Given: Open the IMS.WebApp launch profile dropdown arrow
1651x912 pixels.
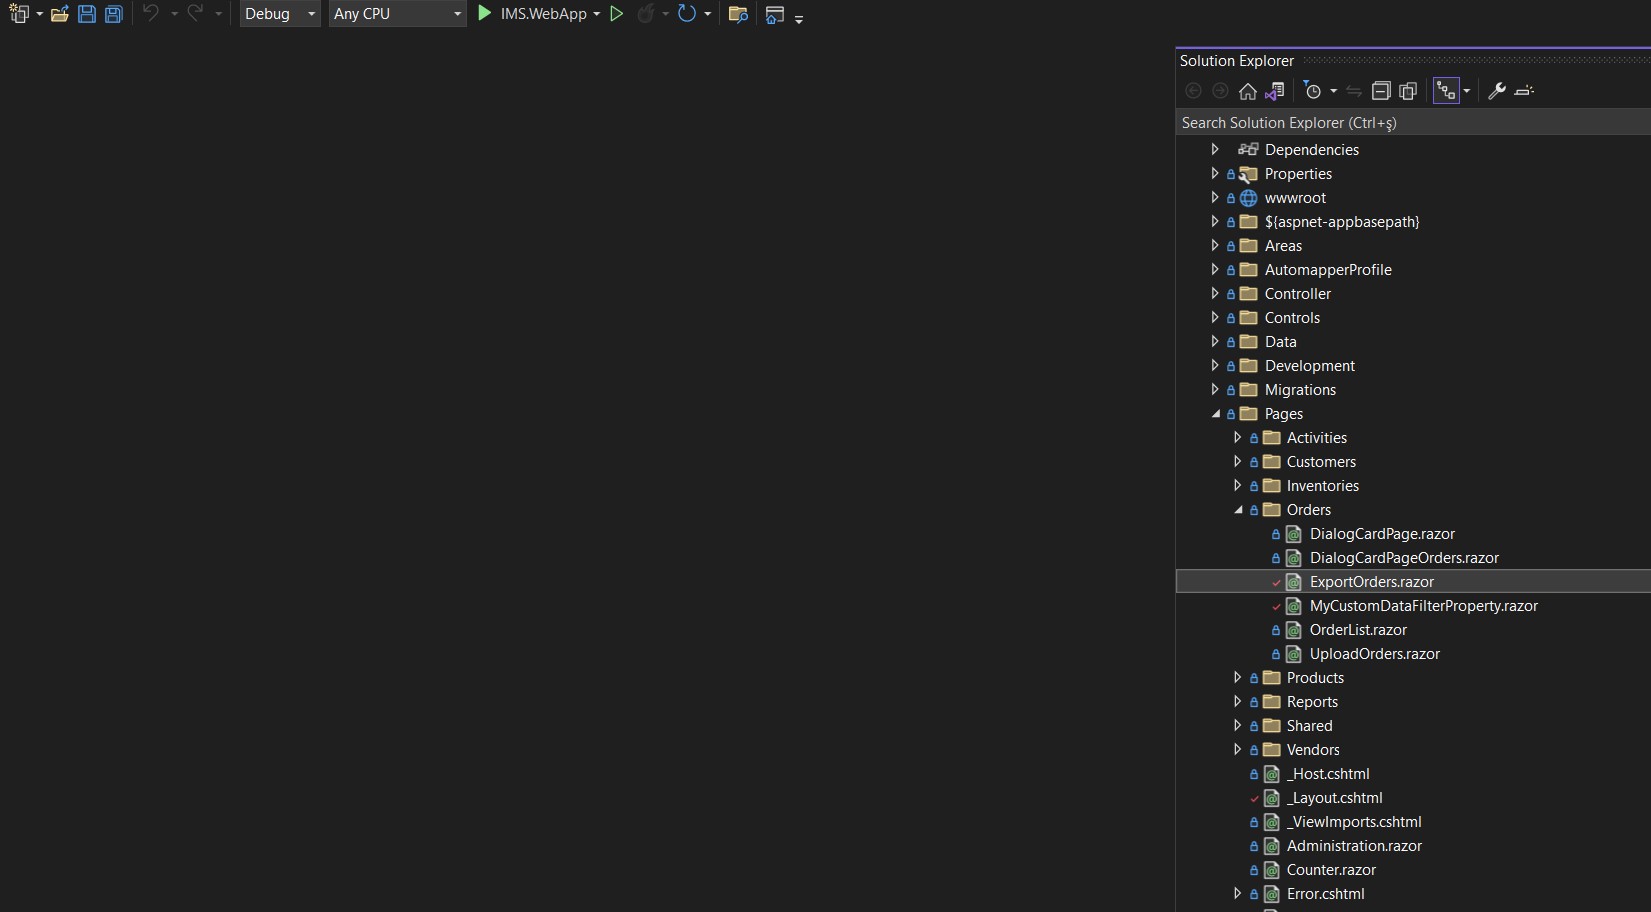Looking at the screenshot, I should click(597, 14).
